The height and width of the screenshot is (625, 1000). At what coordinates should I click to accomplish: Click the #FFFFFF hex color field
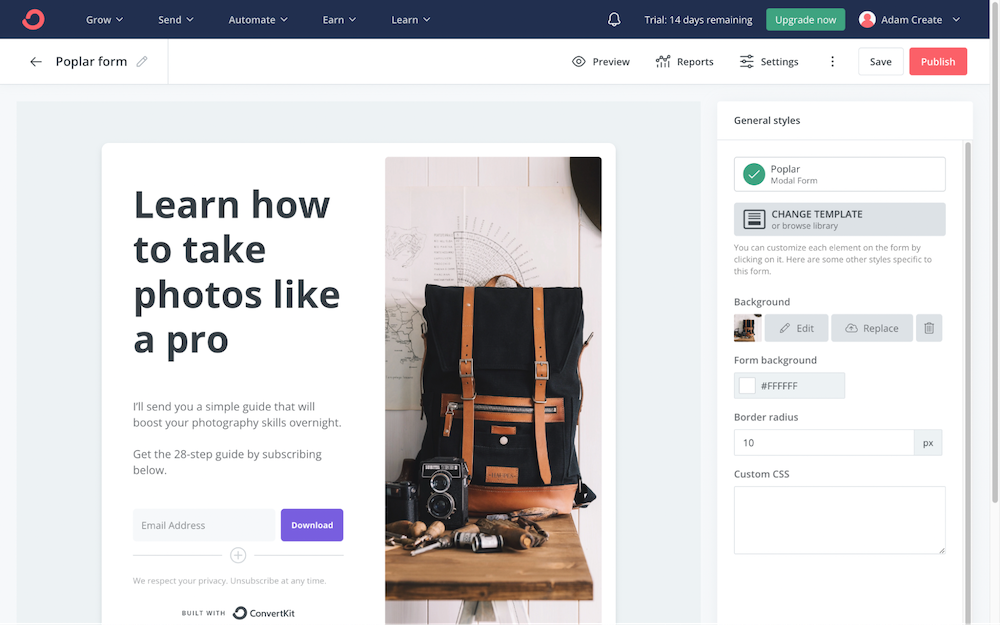[790, 386]
